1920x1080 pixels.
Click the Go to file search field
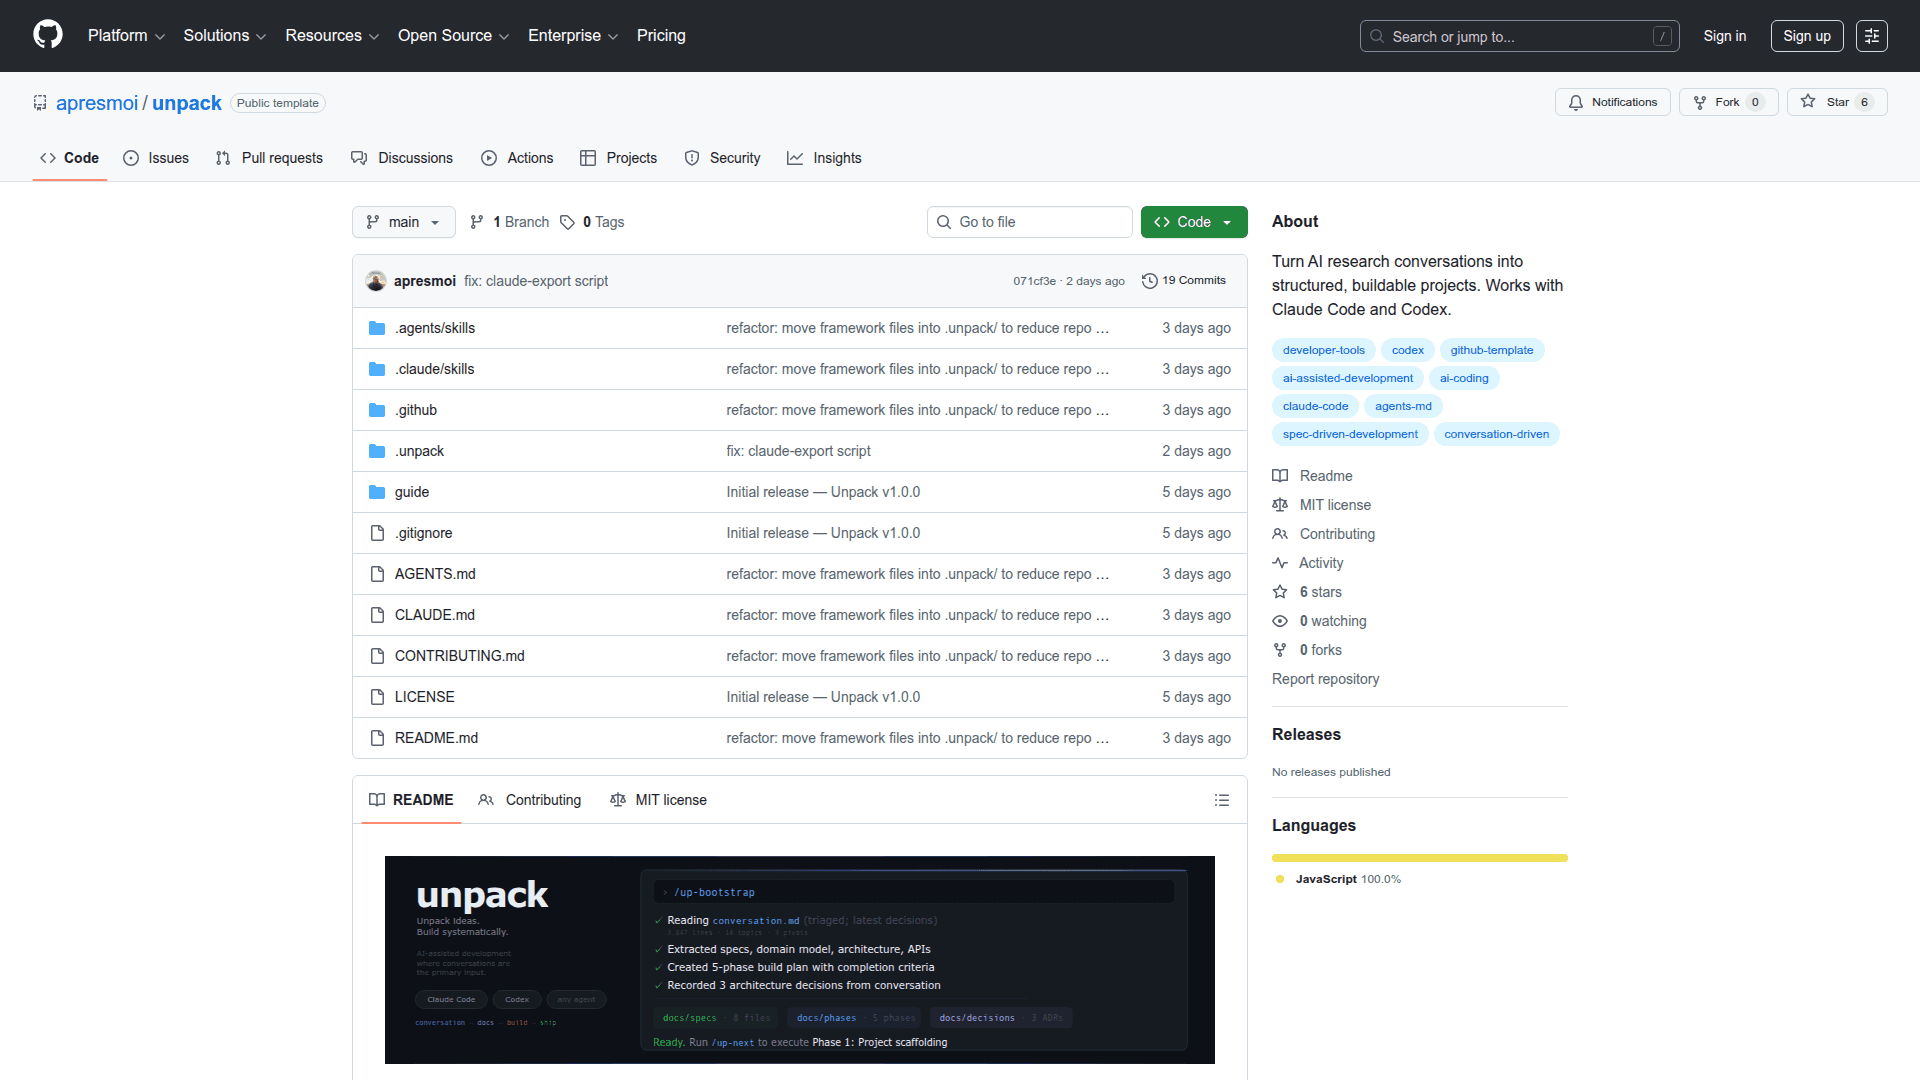pos(1030,222)
